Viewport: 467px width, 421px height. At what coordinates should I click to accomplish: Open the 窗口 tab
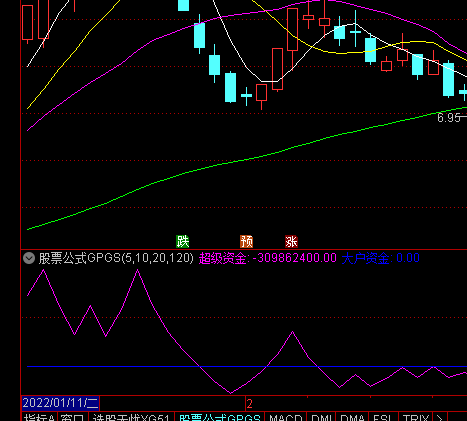(x=73, y=417)
